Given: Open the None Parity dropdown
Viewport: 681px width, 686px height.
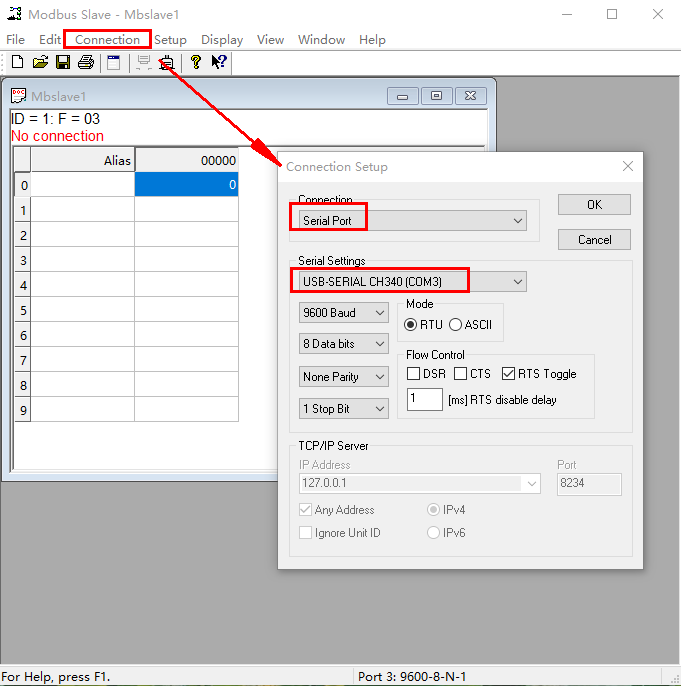Looking at the screenshot, I should point(344,377).
